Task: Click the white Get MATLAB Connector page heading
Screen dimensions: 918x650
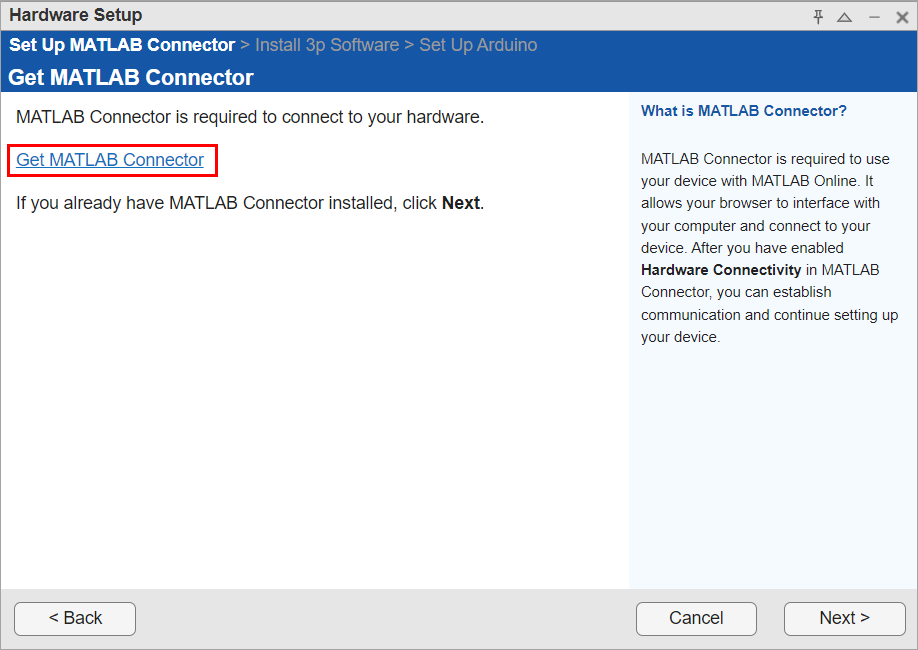Action: [131, 77]
